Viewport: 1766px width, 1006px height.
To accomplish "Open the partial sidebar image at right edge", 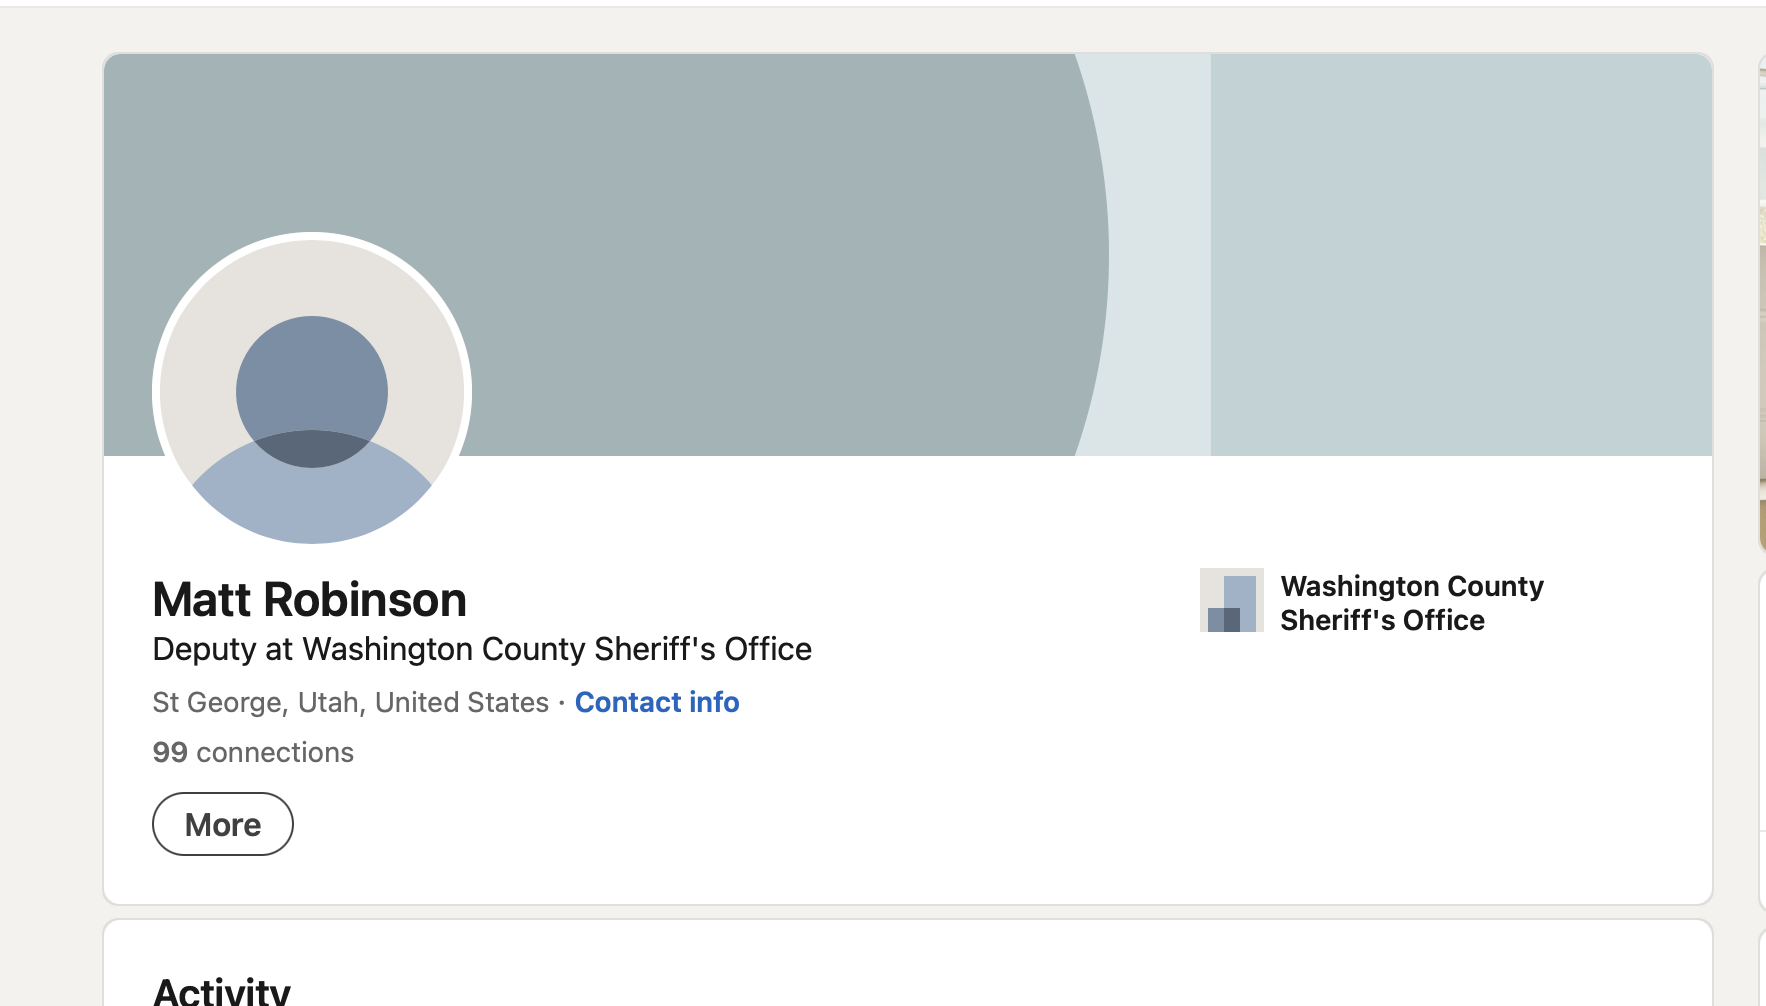I will [1762, 300].
